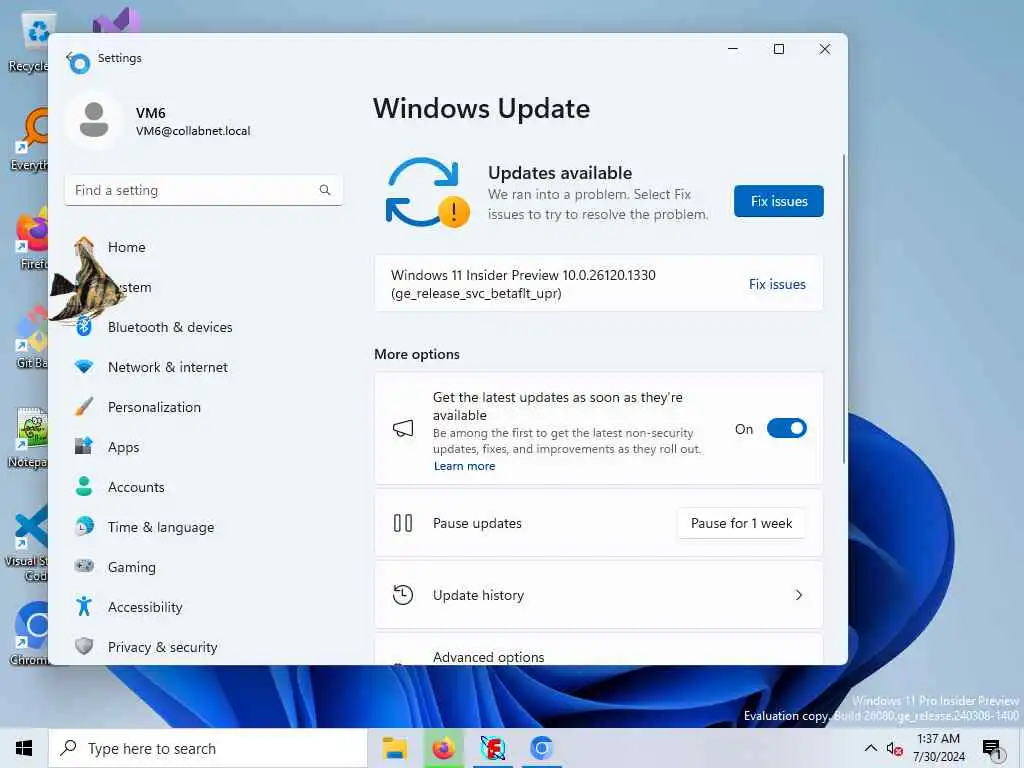Click the Type here to search box
1024x768 pixels.
(208, 748)
